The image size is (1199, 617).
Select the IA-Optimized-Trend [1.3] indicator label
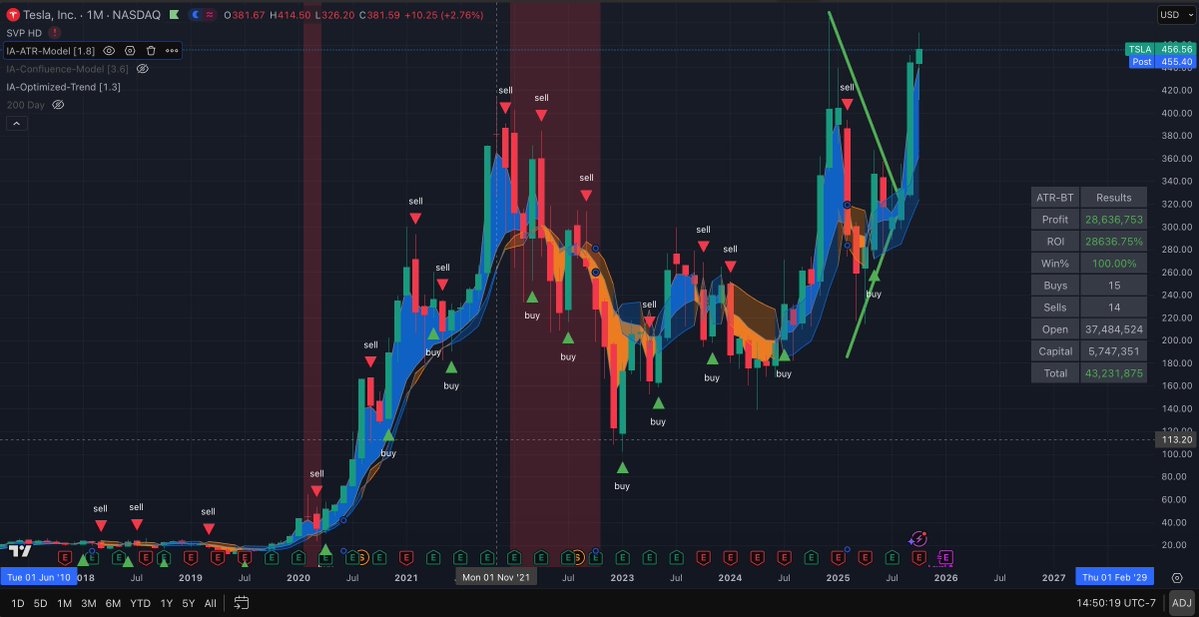pyautogui.click(x=63, y=87)
